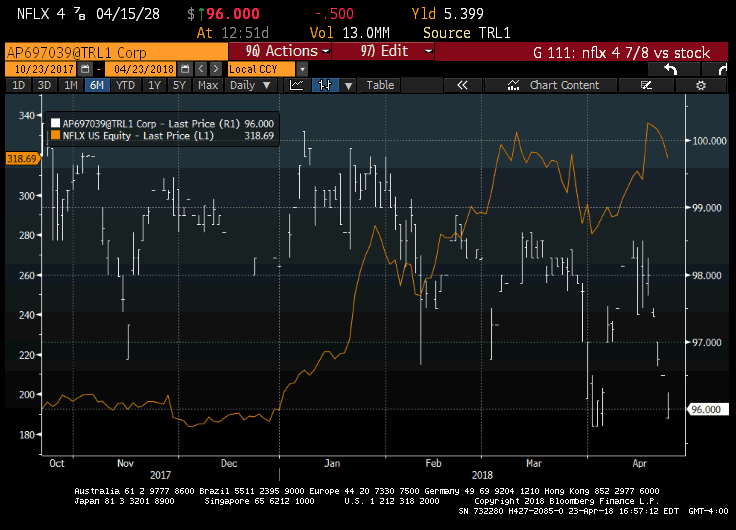Click the NFLX 4 7/8 04/15/28 bond name
This screenshot has height=530, width=736.
click(88, 14)
